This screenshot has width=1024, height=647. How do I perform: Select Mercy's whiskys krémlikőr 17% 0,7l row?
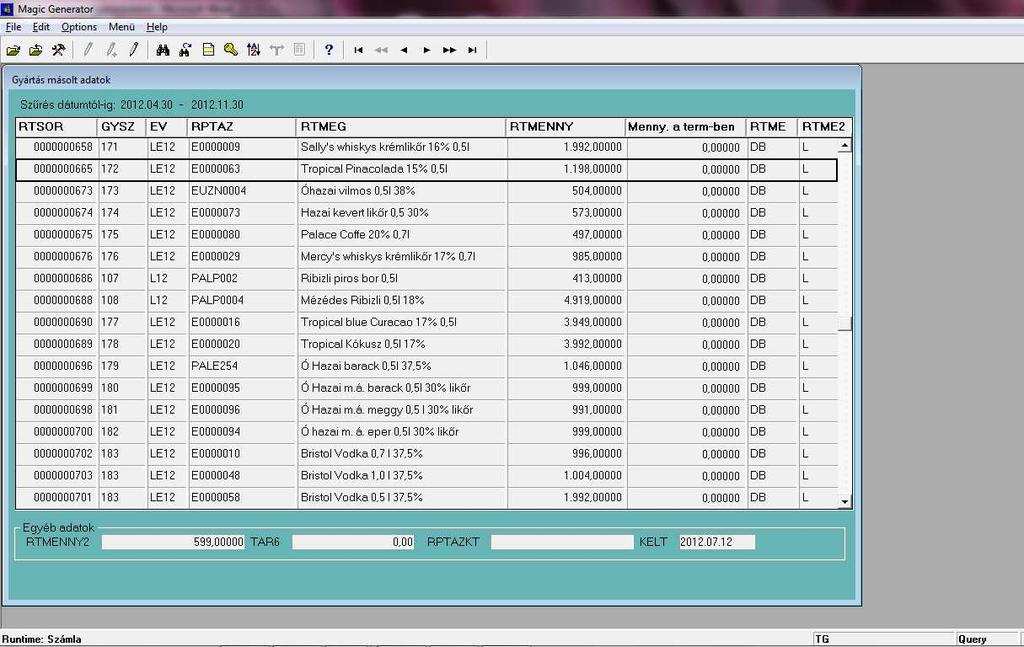click(x=426, y=257)
